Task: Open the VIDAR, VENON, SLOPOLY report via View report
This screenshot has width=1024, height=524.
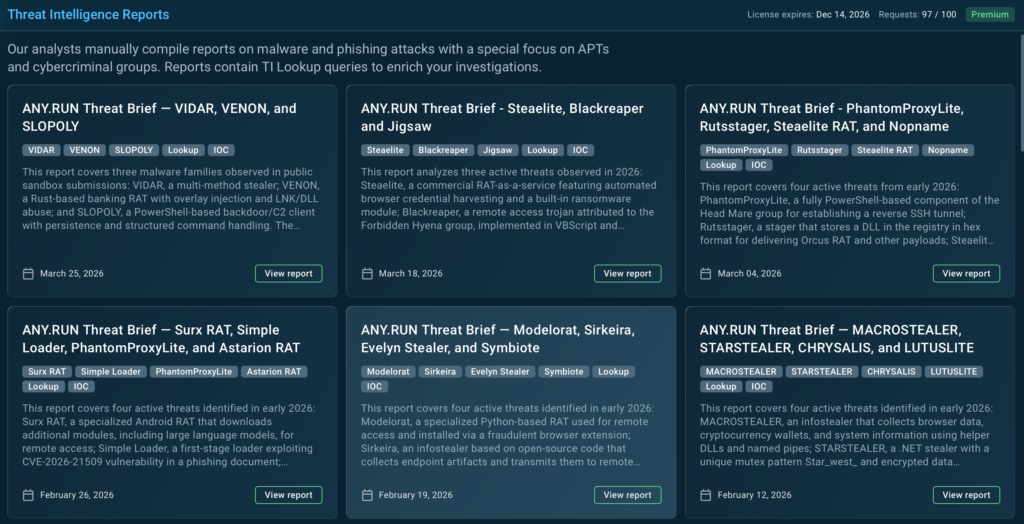Action: point(289,274)
